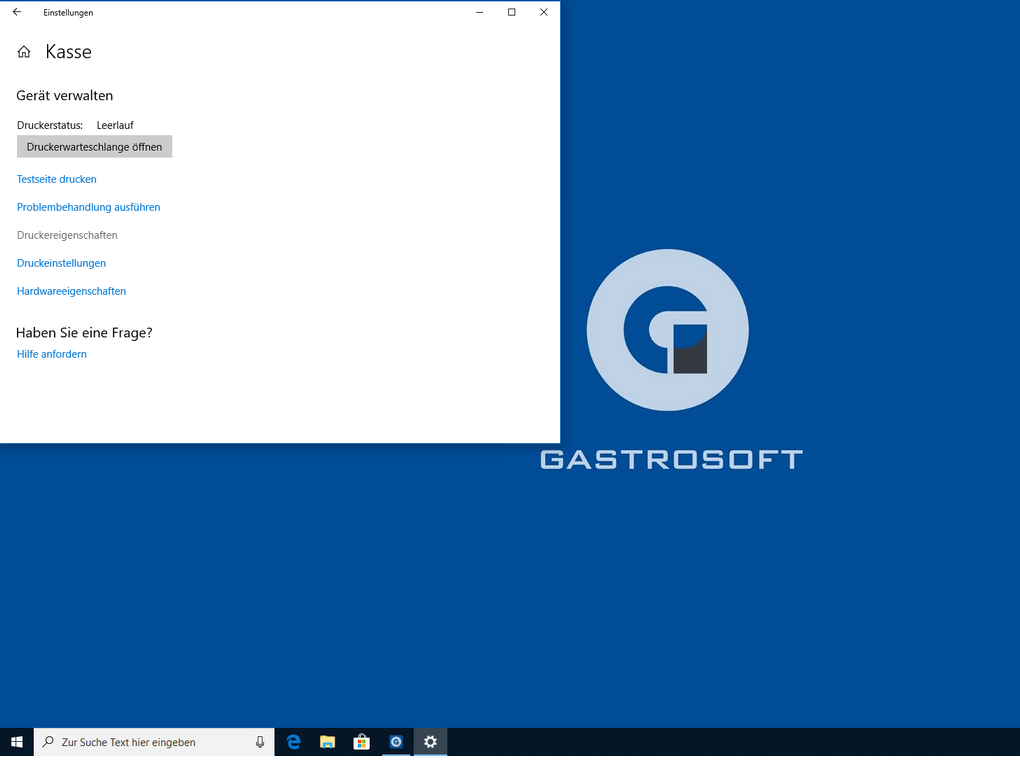Image resolution: width=1020 pixels, height=763 pixels.
Task: Click the Gerät verwalten heading
Action: tap(64, 96)
